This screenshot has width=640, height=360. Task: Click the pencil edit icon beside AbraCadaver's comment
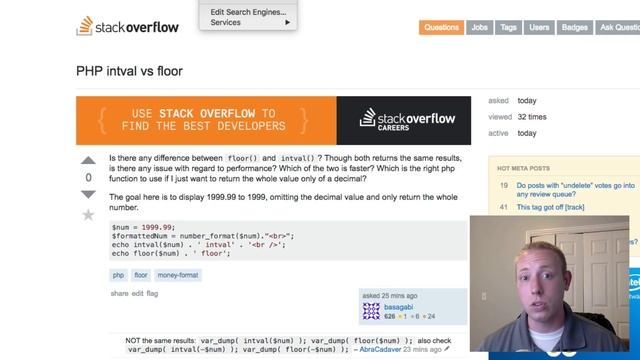click(447, 349)
